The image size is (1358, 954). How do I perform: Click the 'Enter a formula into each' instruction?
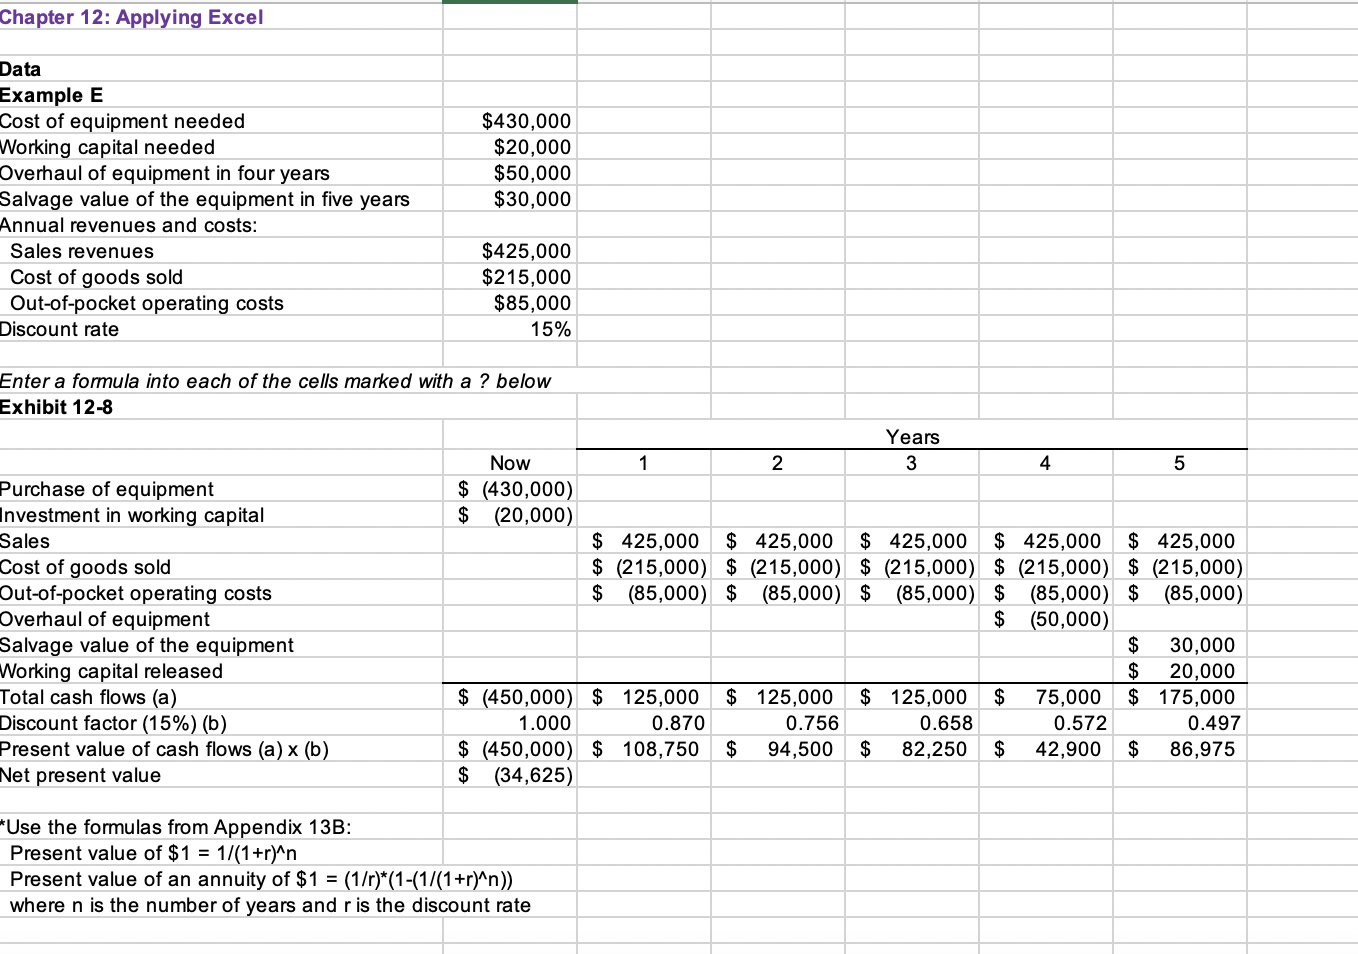coord(275,381)
